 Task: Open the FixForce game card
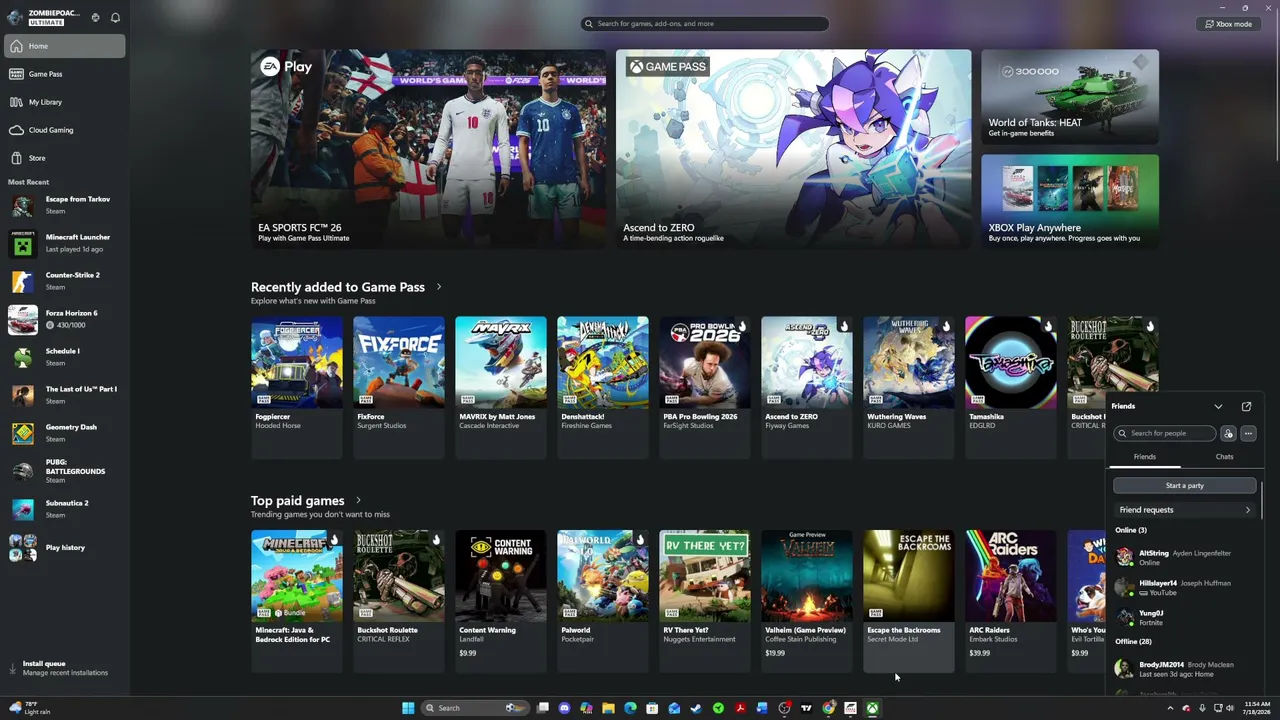(x=399, y=387)
